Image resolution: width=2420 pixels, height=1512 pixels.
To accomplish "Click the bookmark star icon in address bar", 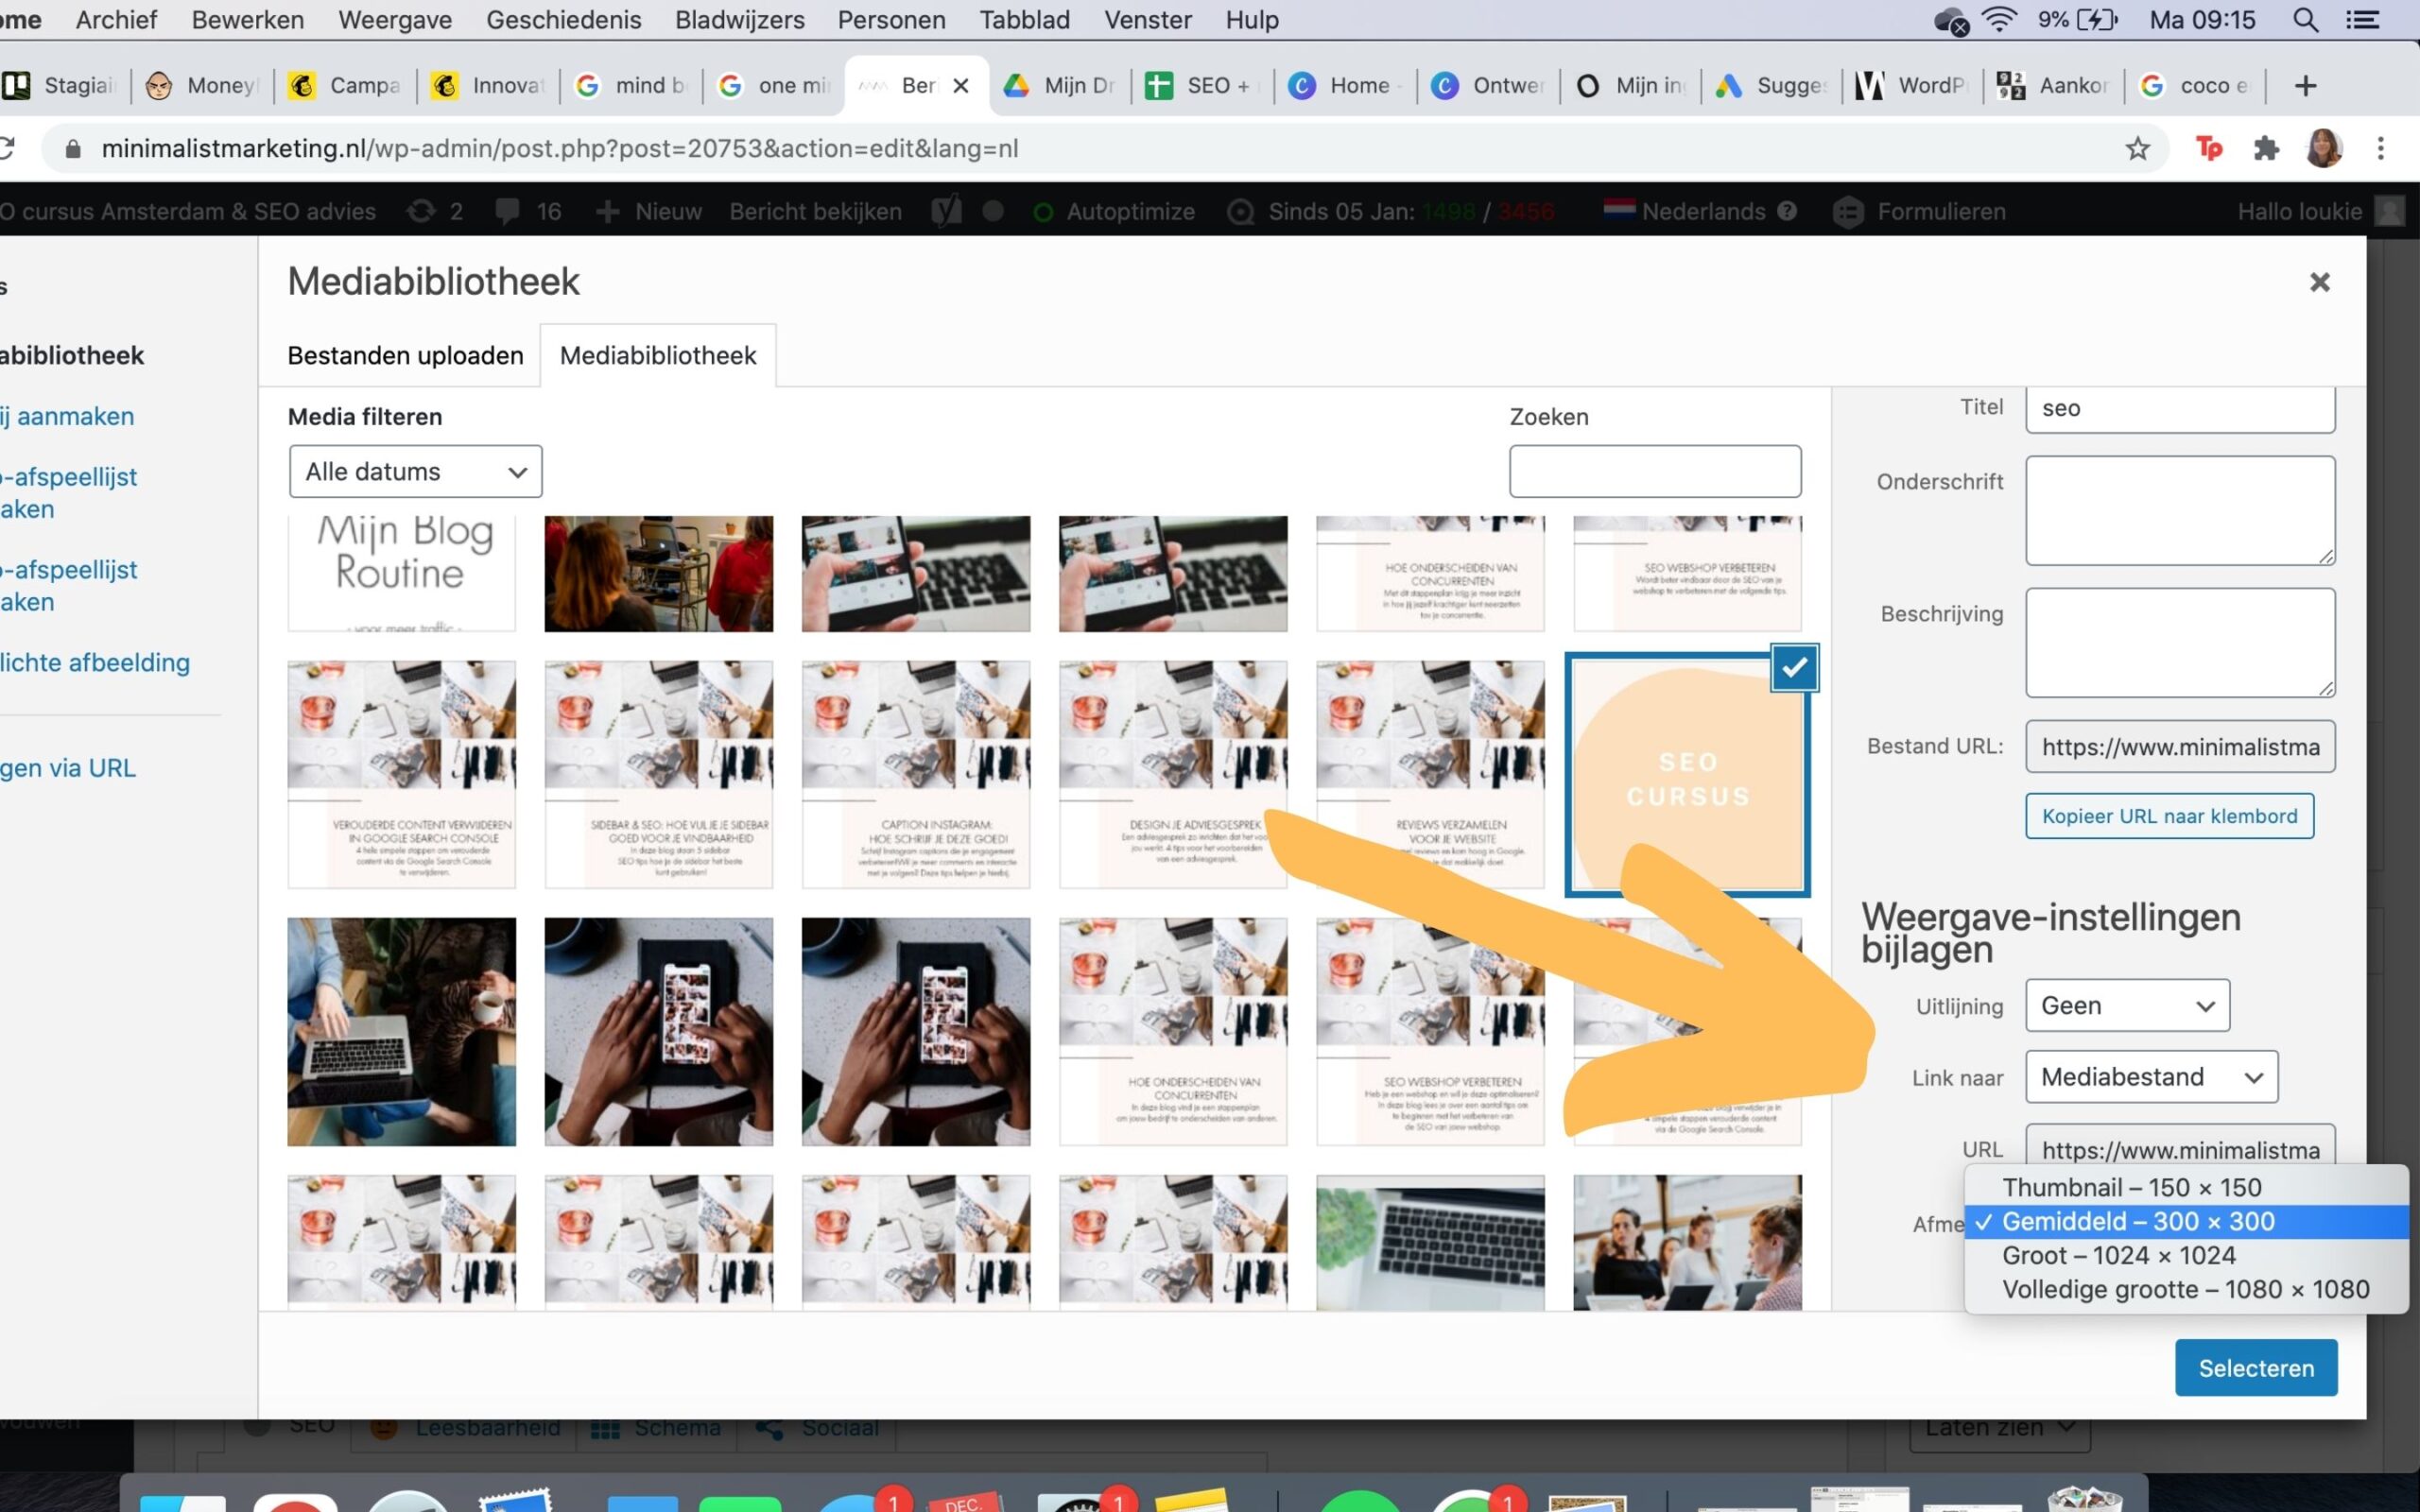I will point(2137,149).
